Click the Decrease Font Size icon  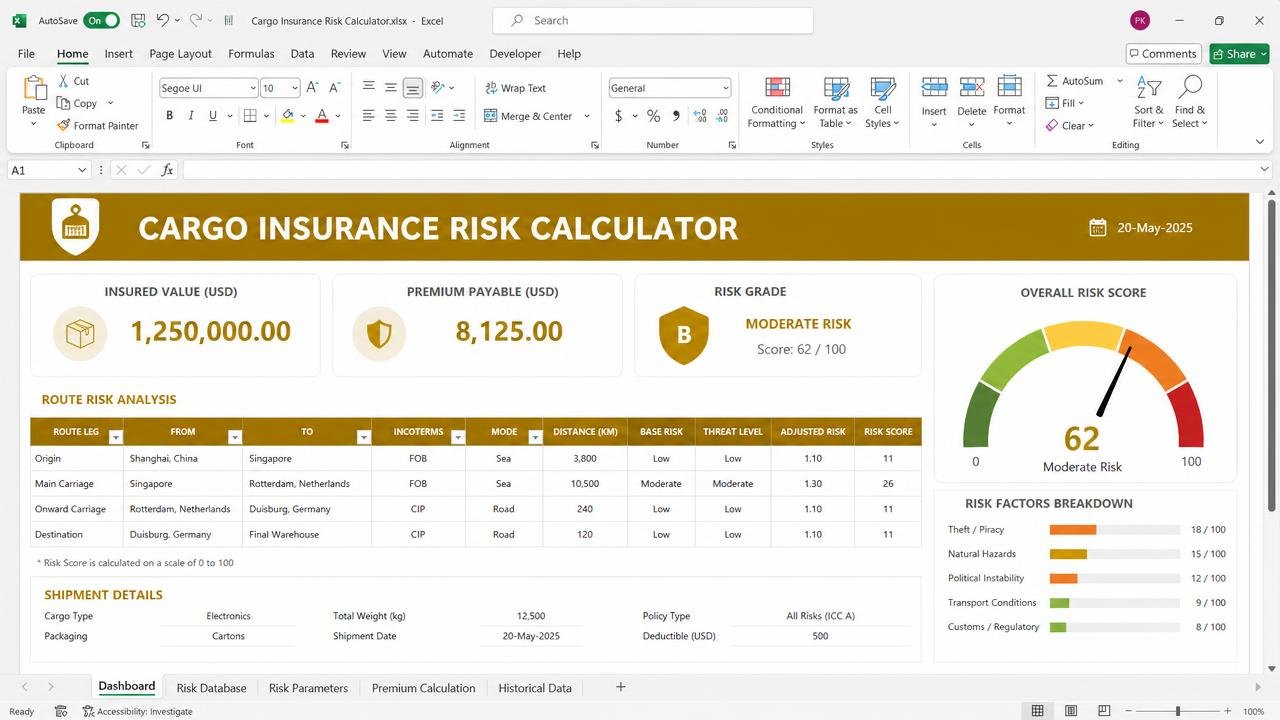pos(335,88)
